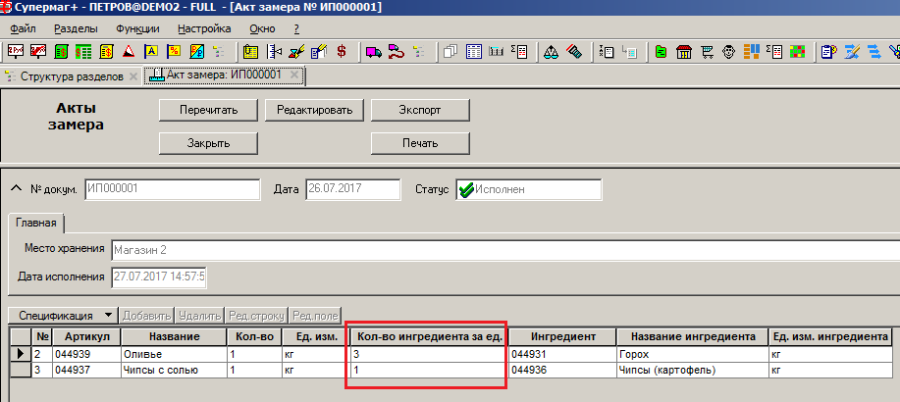Click the Экспорт button

[x=420, y=110]
